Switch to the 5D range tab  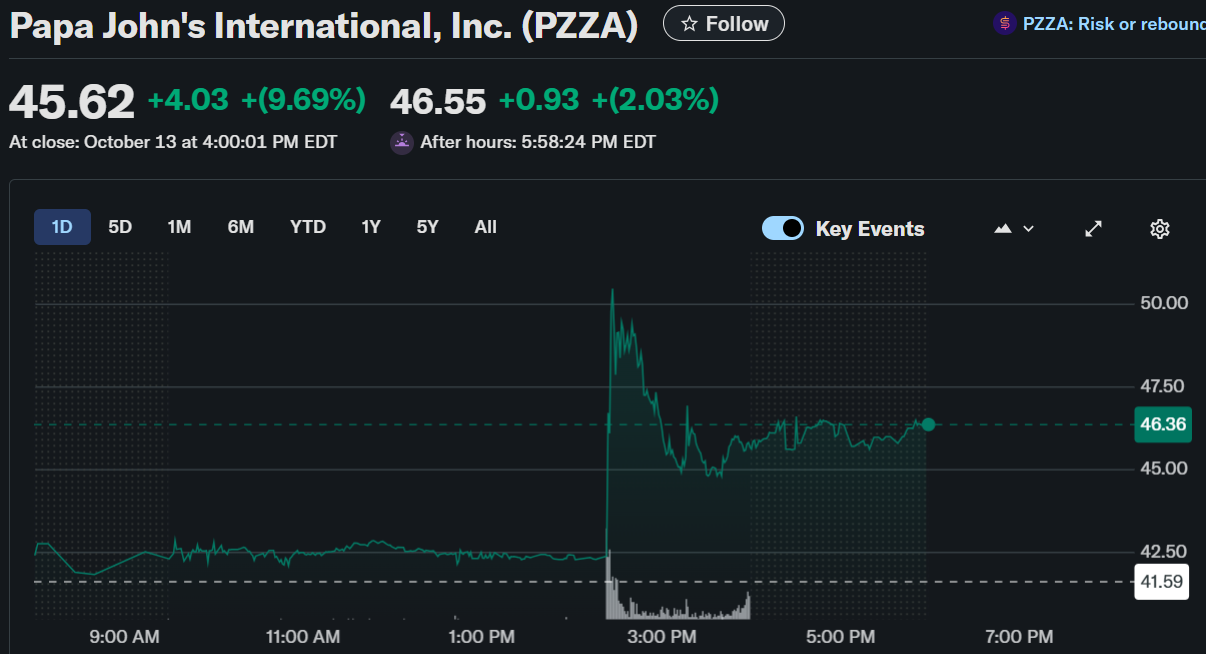[x=120, y=227]
